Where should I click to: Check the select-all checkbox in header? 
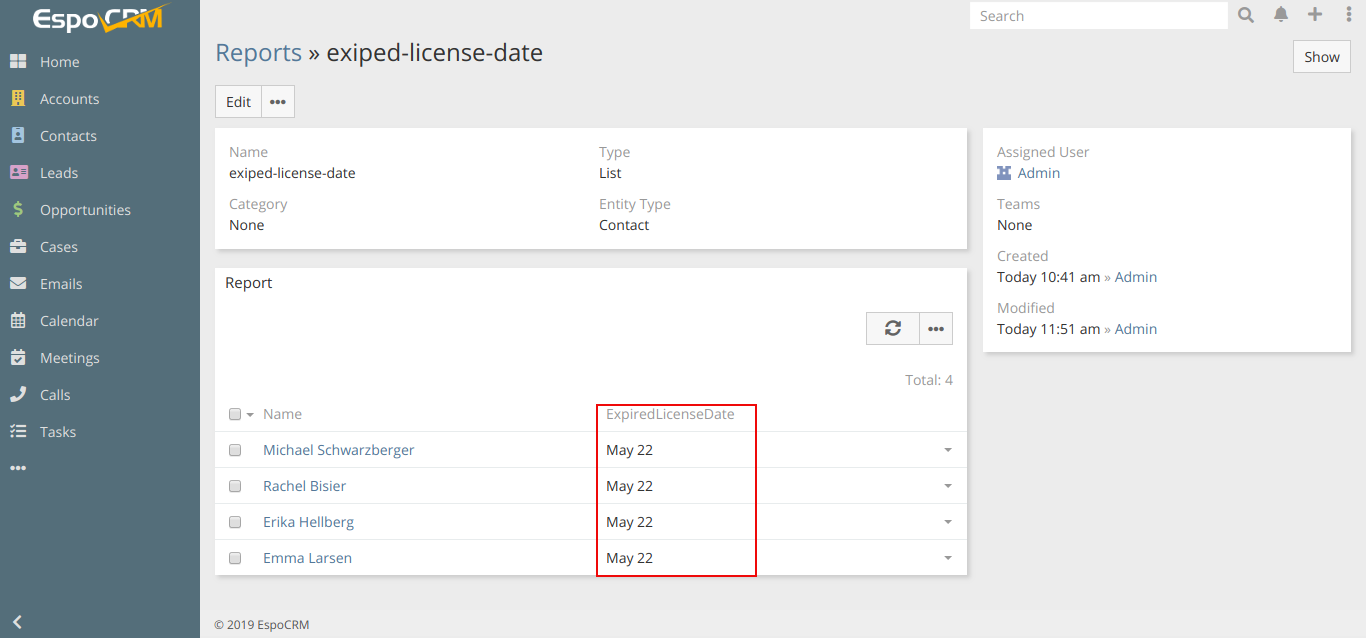[235, 414]
